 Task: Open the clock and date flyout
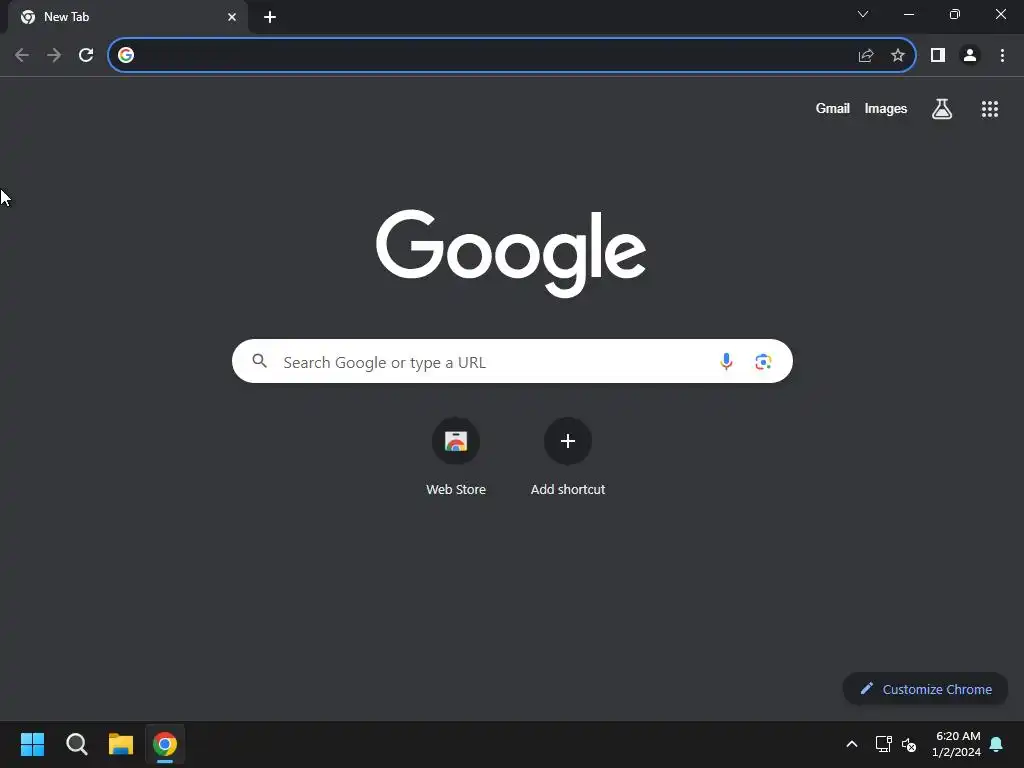tap(956, 744)
